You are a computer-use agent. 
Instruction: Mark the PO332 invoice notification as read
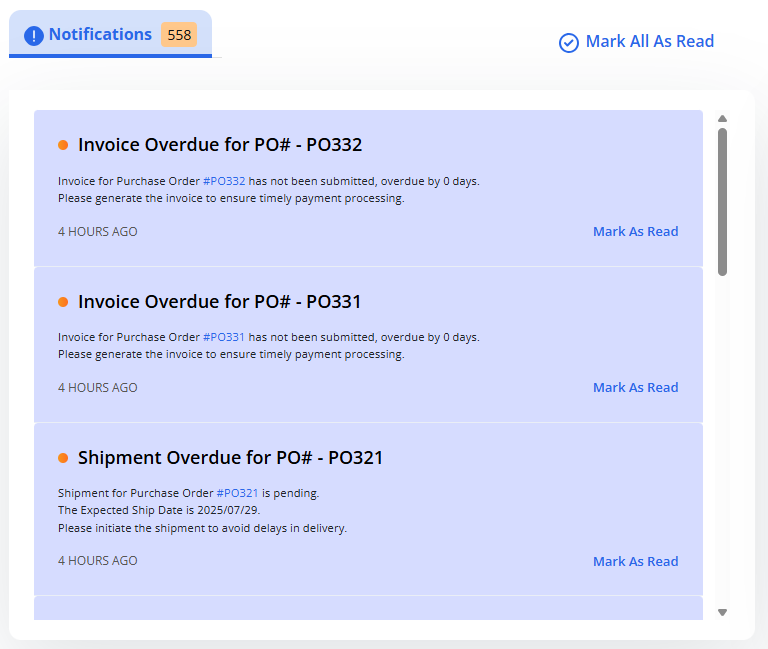(x=635, y=231)
